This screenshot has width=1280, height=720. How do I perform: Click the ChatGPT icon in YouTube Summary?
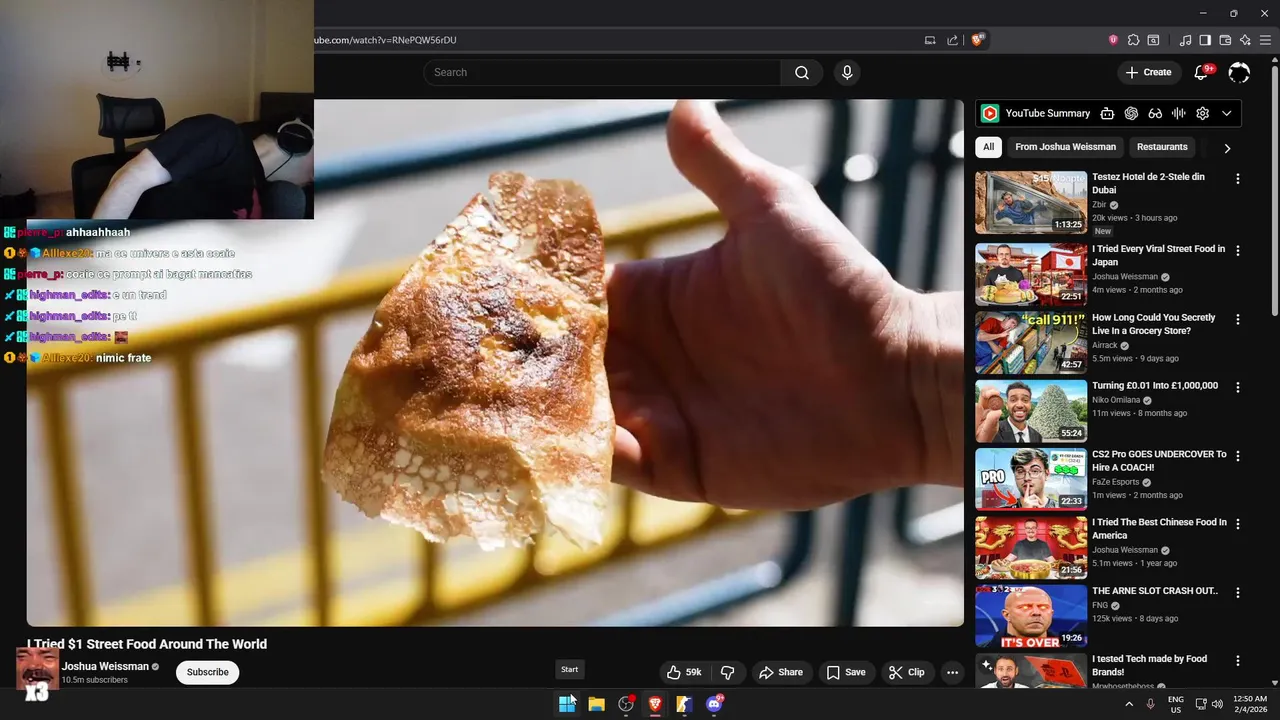click(1131, 113)
